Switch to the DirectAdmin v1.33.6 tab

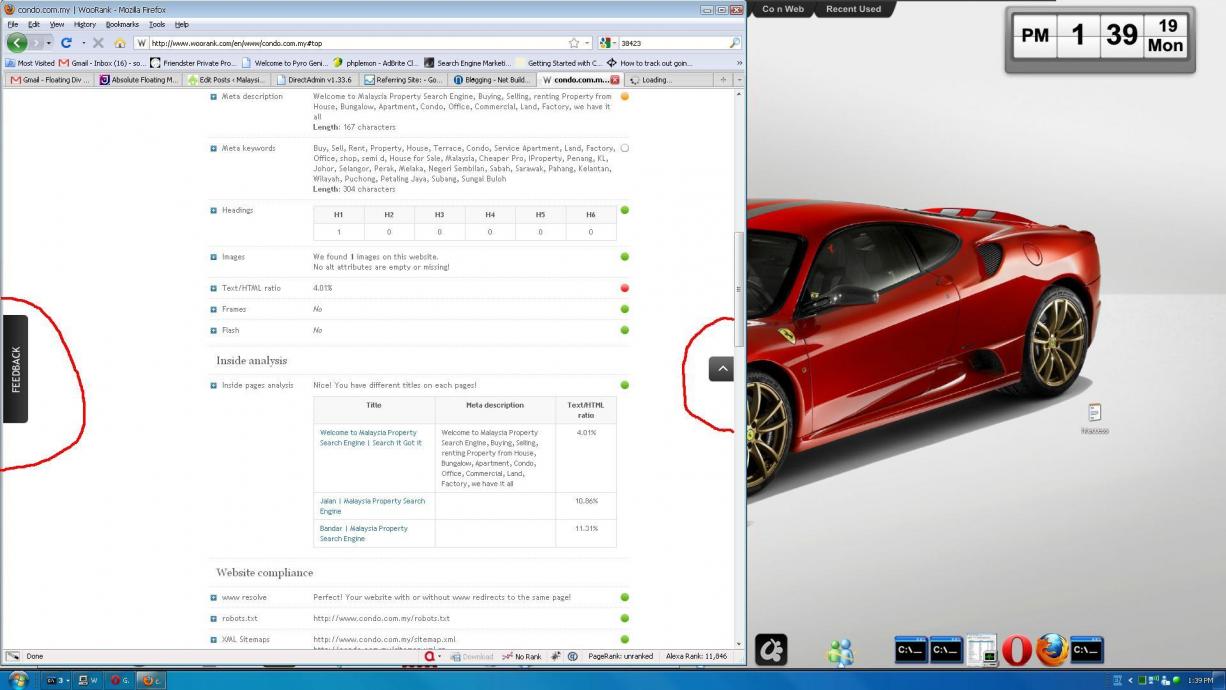click(x=315, y=80)
